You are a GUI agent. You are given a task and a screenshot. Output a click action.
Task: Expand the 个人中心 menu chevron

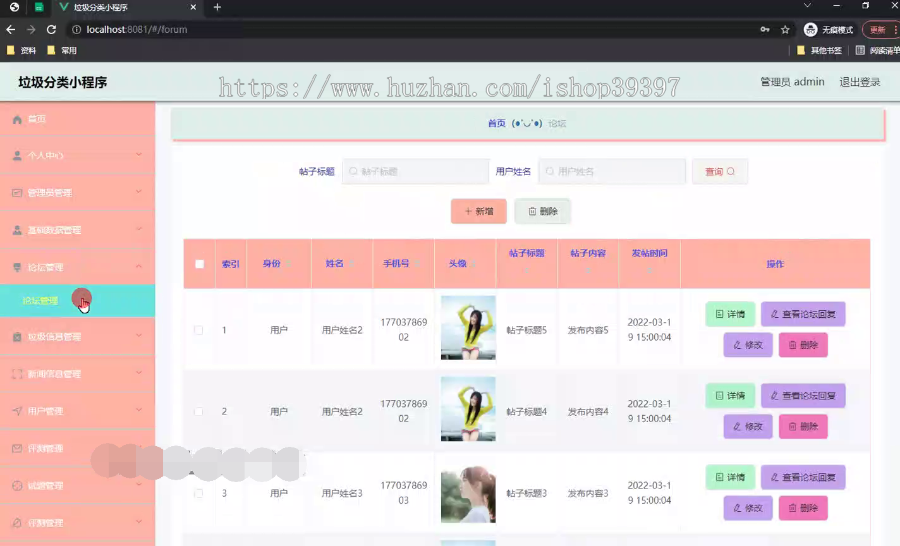[139, 154]
